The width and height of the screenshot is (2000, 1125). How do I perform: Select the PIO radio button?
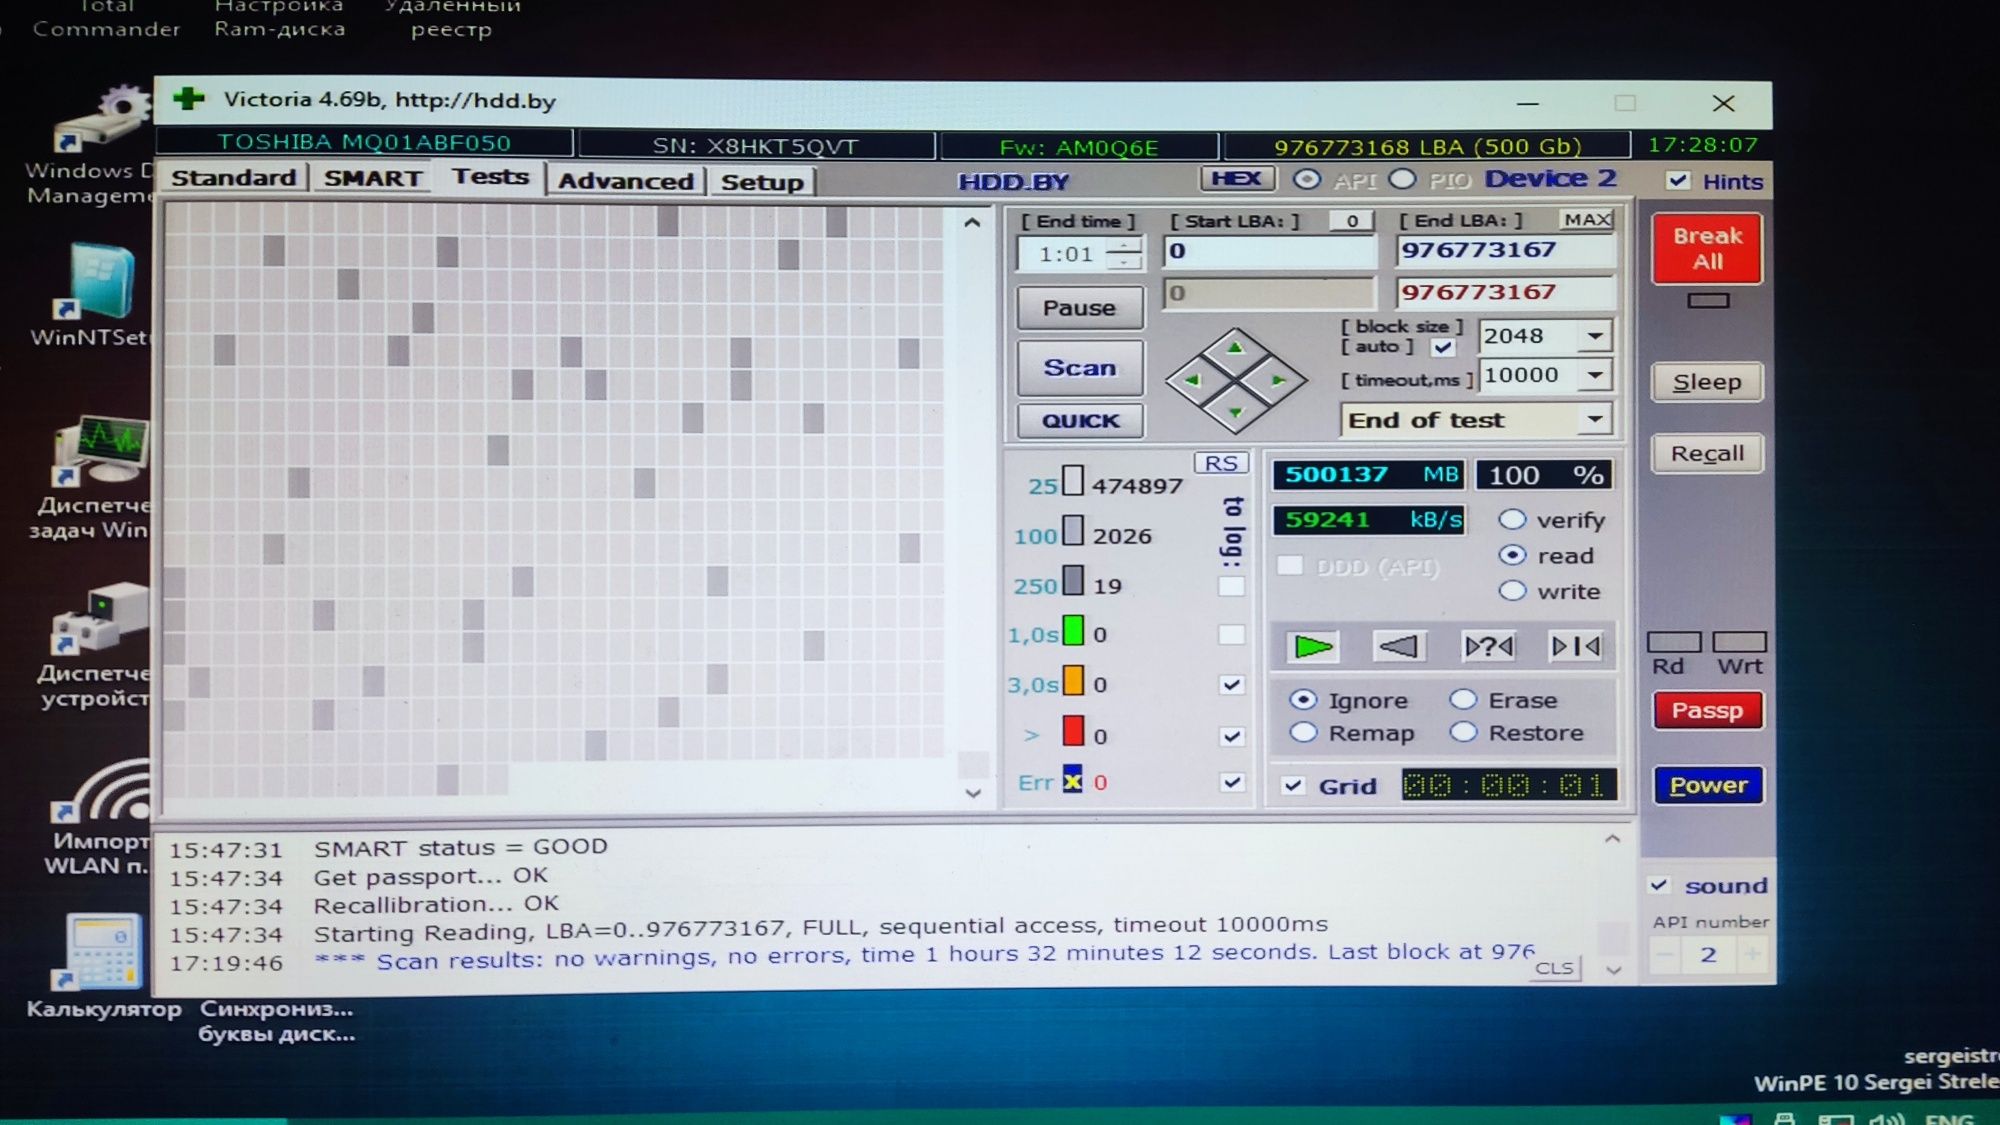pos(1402,179)
